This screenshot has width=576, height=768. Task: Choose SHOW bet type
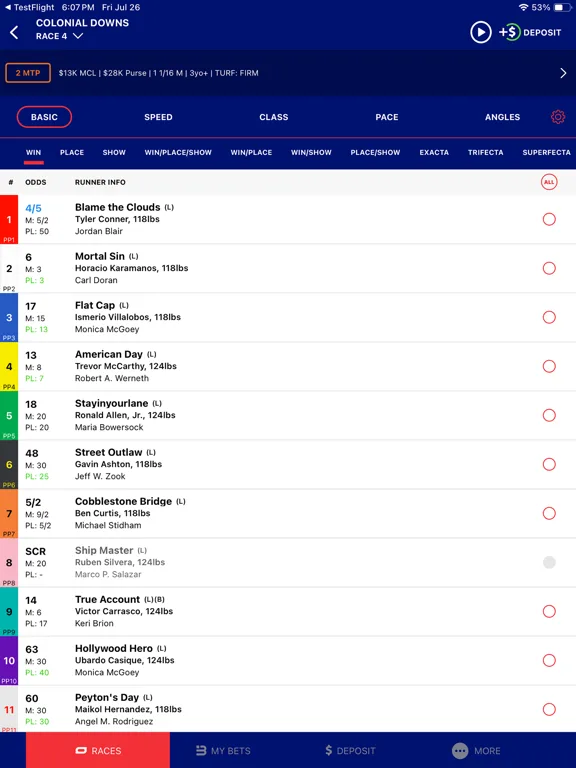point(114,152)
